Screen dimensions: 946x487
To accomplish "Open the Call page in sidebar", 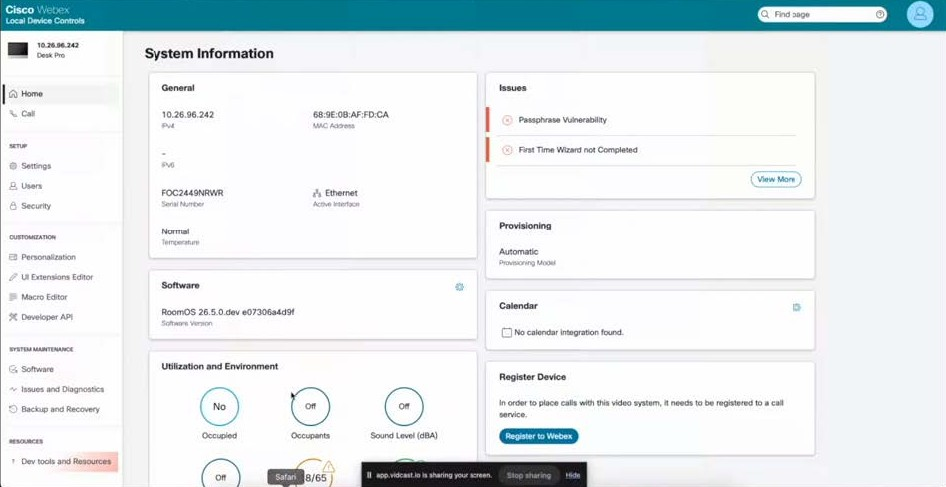I will point(28,114).
